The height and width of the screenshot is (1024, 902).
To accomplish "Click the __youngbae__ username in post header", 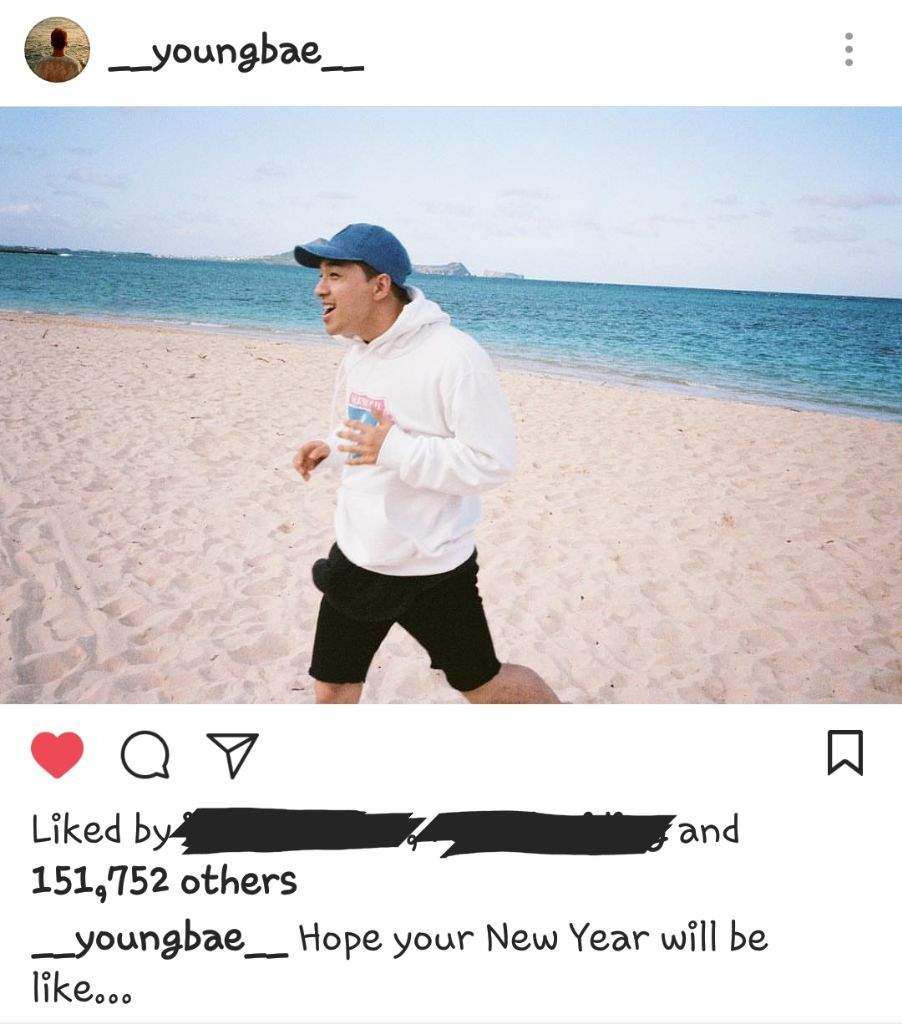I will (x=236, y=52).
